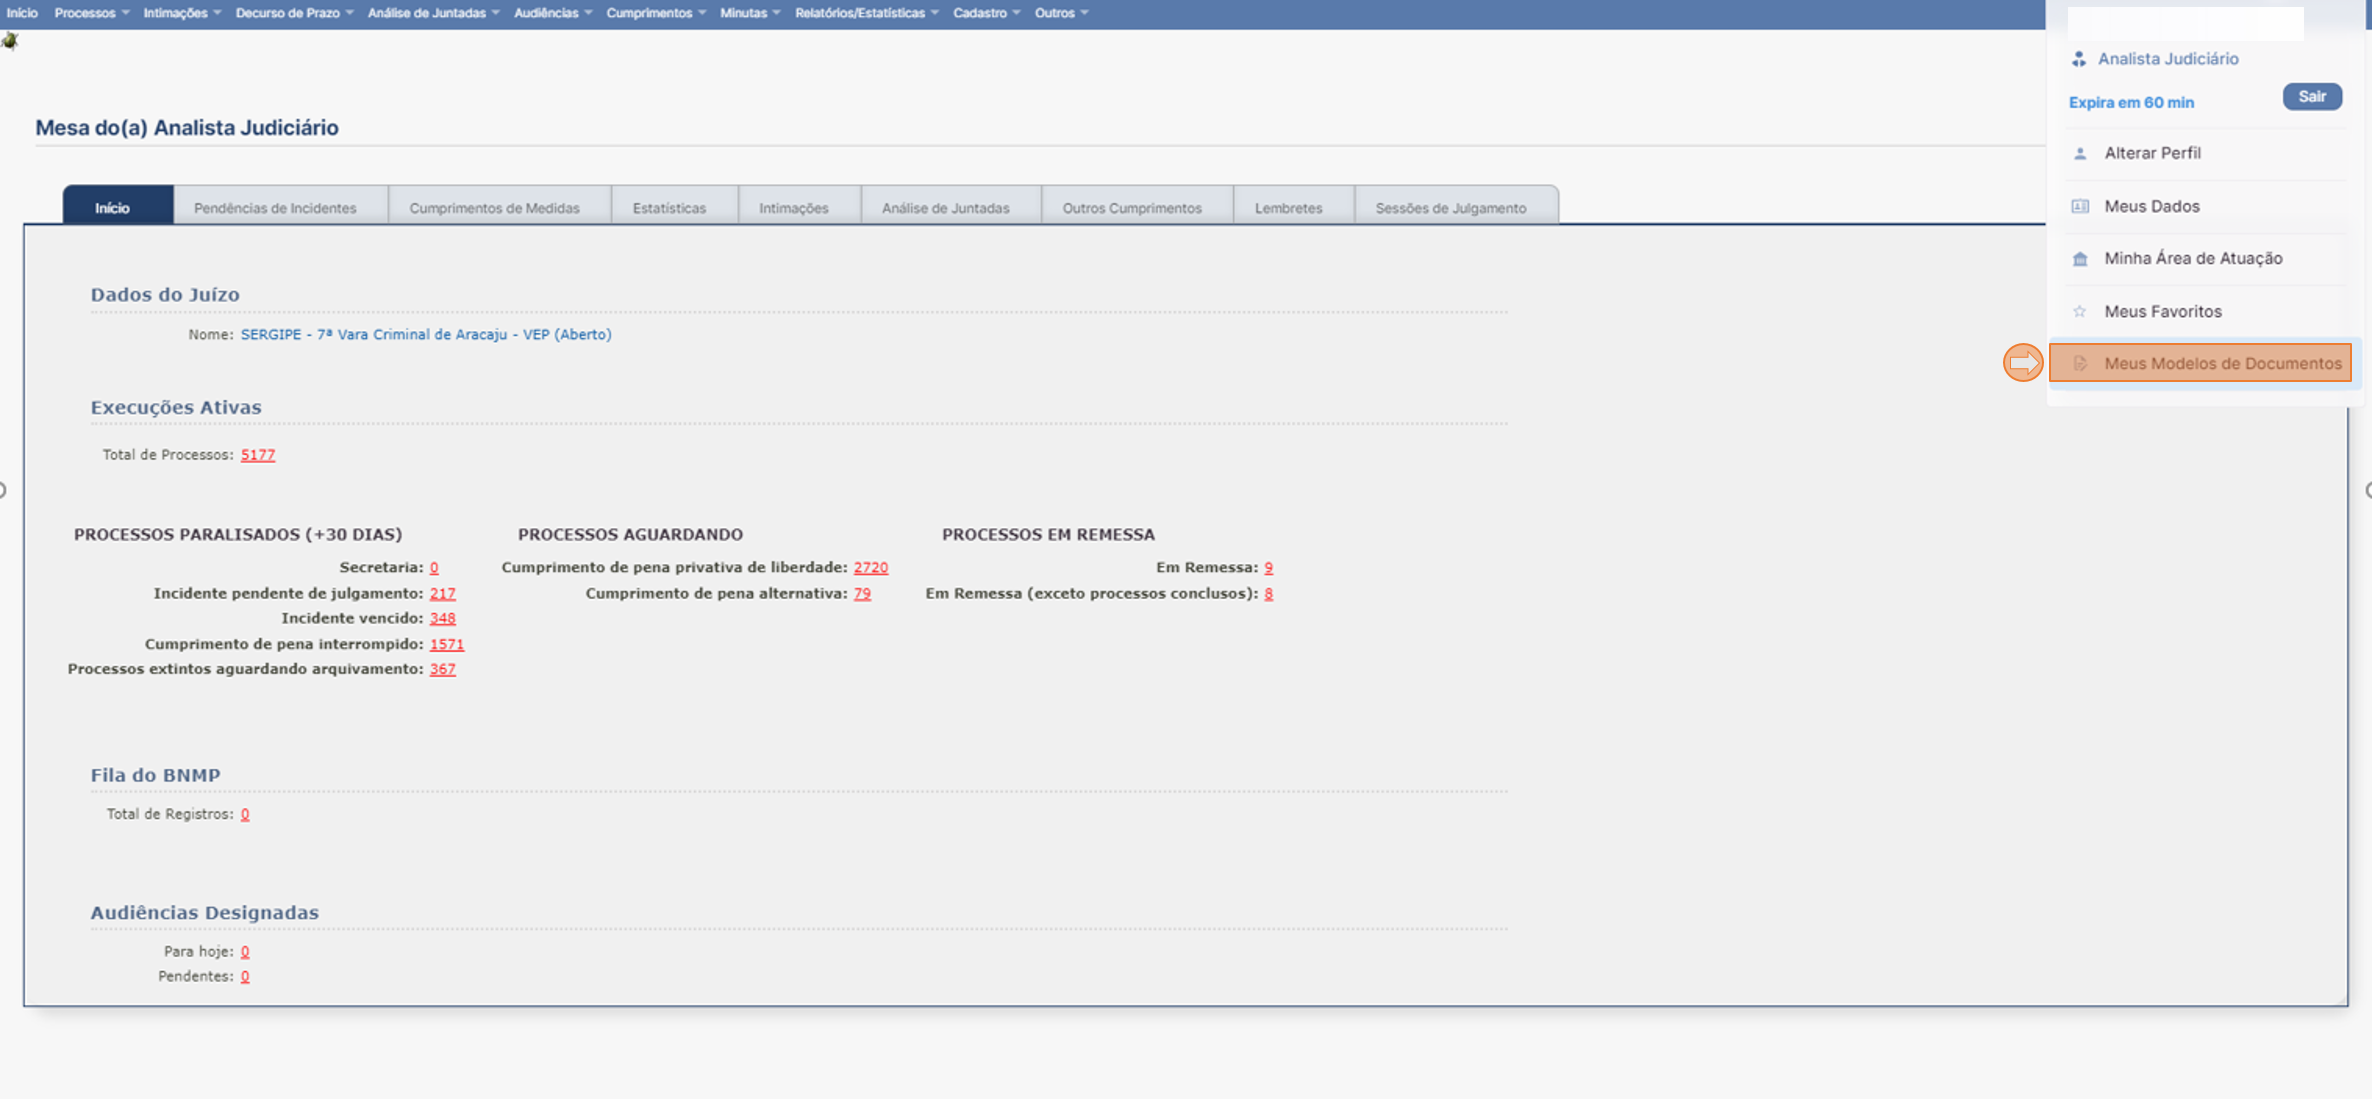Click the Secretaria count 0 link

(x=434, y=568)
